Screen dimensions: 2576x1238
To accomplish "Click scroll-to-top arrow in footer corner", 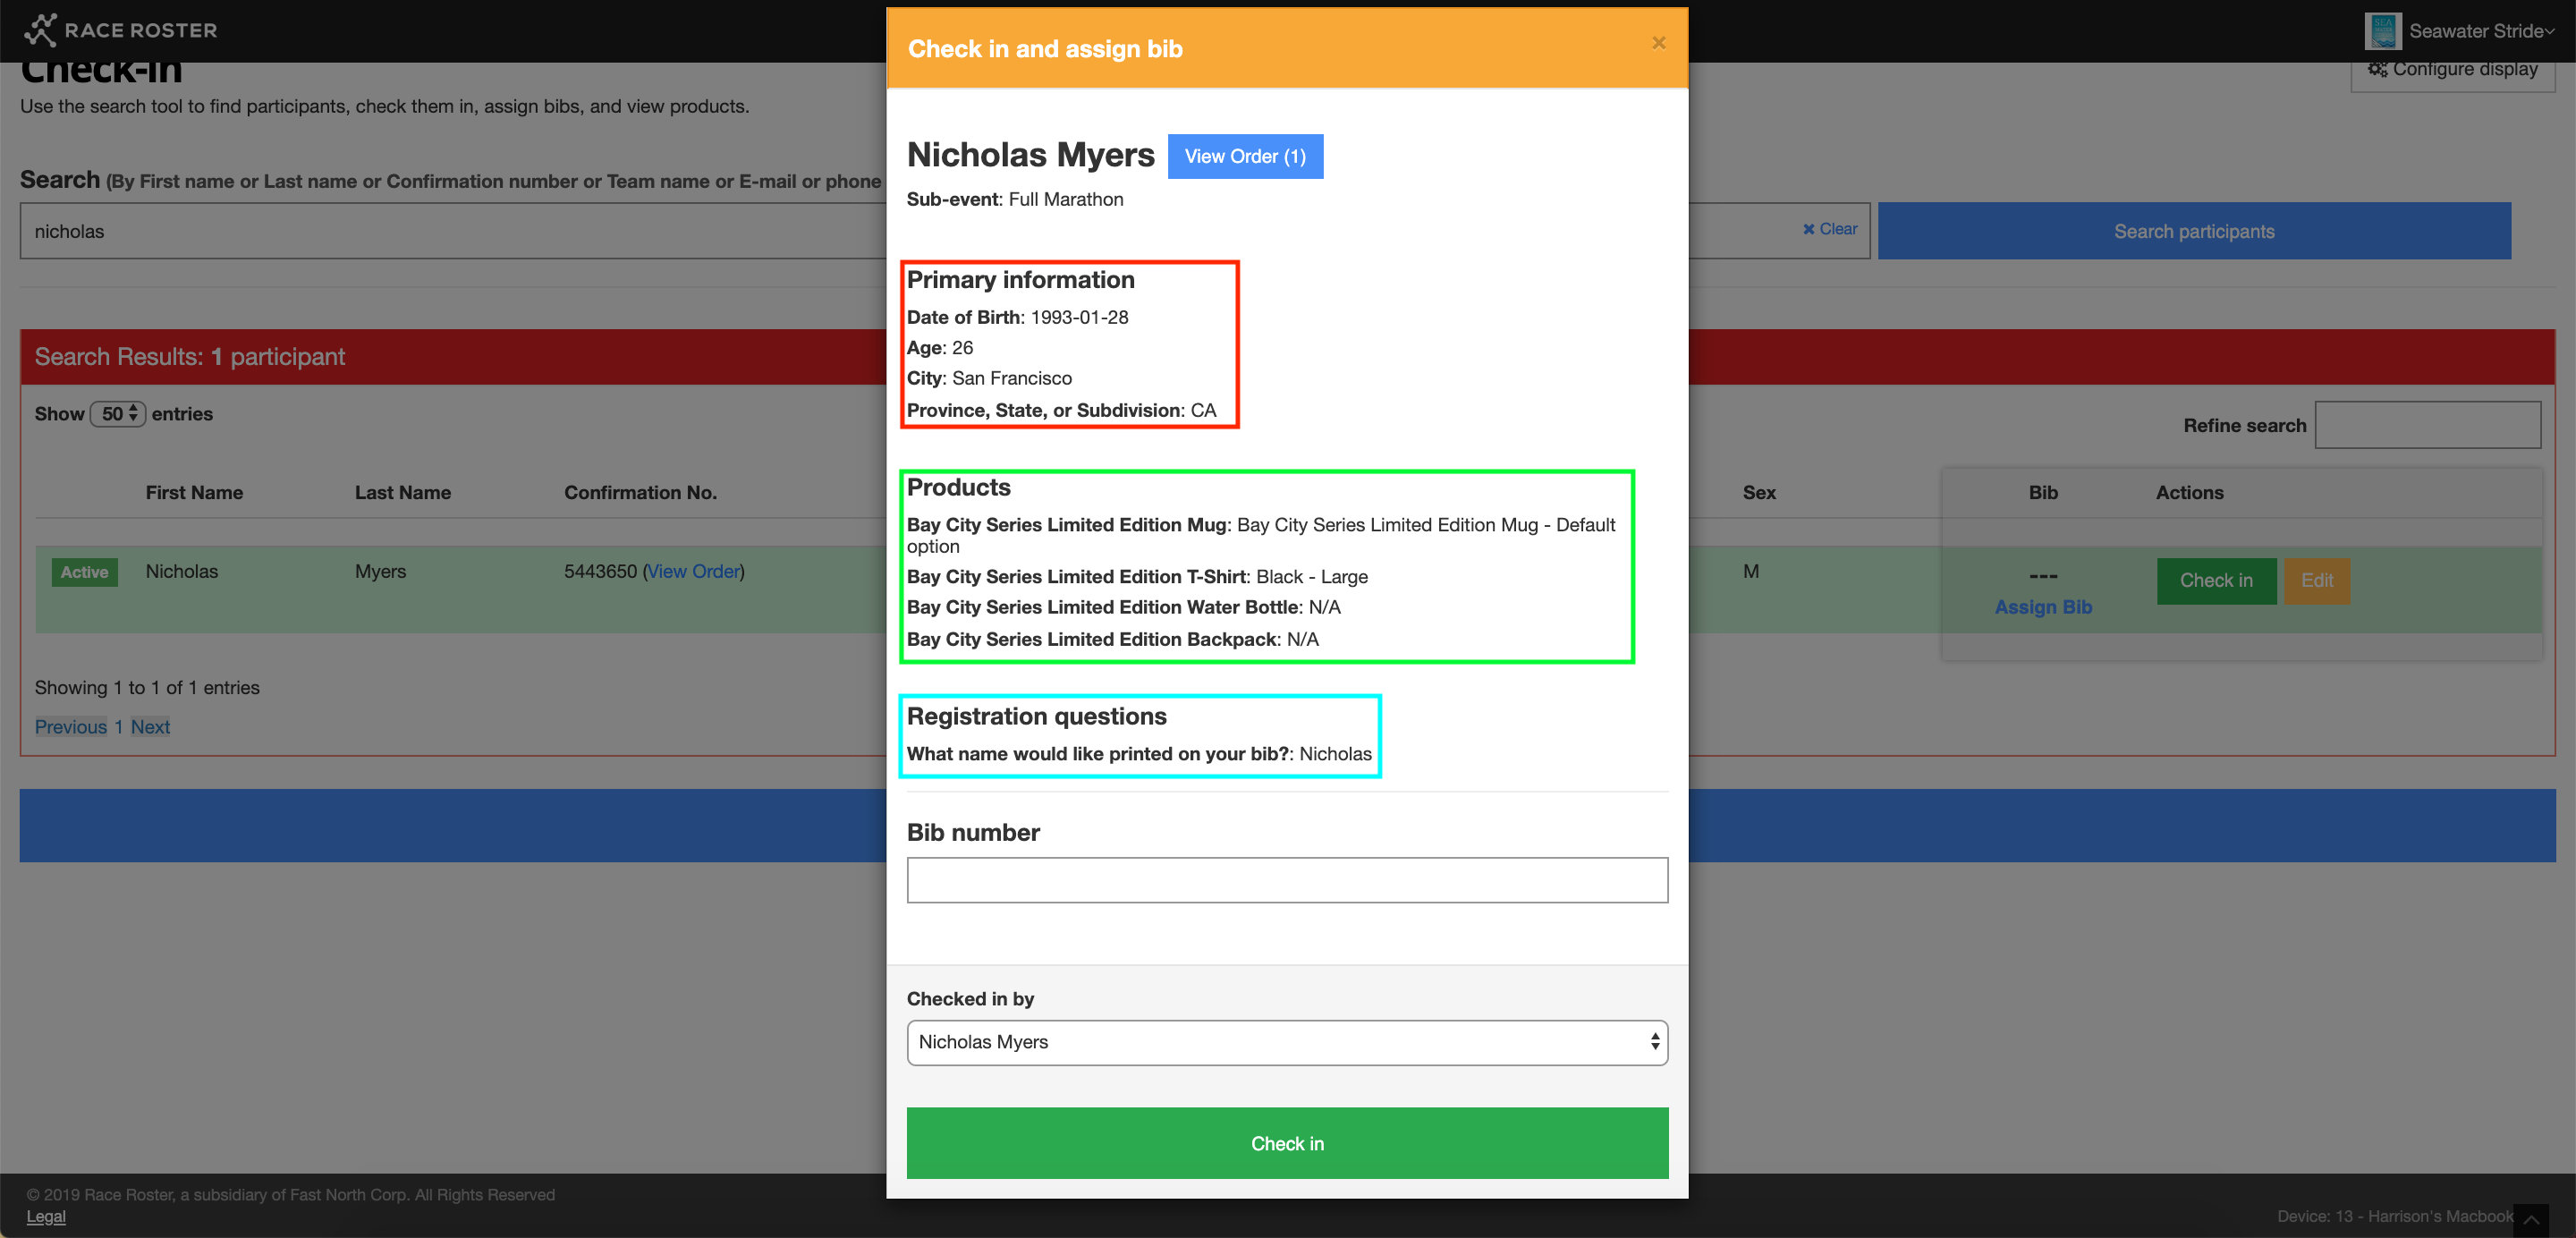I will pos(2530,1219).
